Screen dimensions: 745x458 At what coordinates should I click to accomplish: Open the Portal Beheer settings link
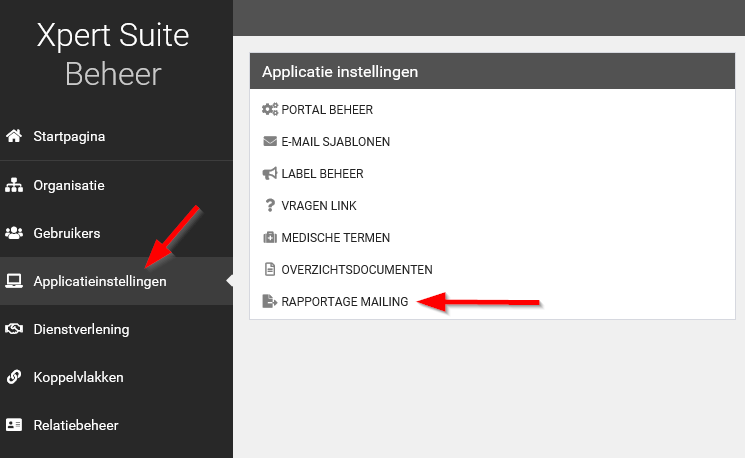[327, 110]
